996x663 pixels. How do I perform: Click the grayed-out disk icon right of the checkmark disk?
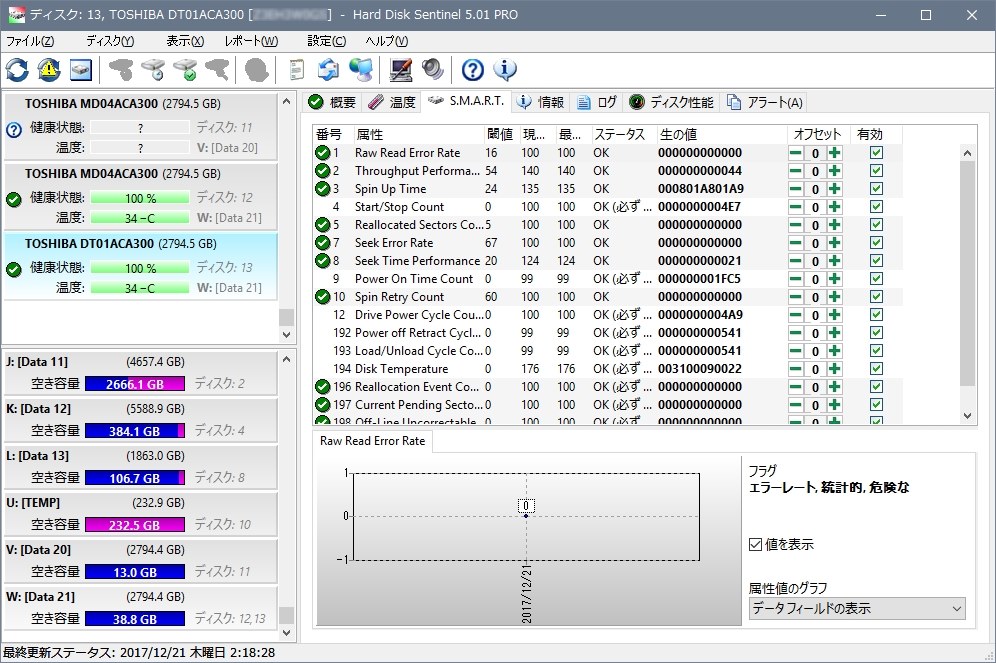coord(217,70)
